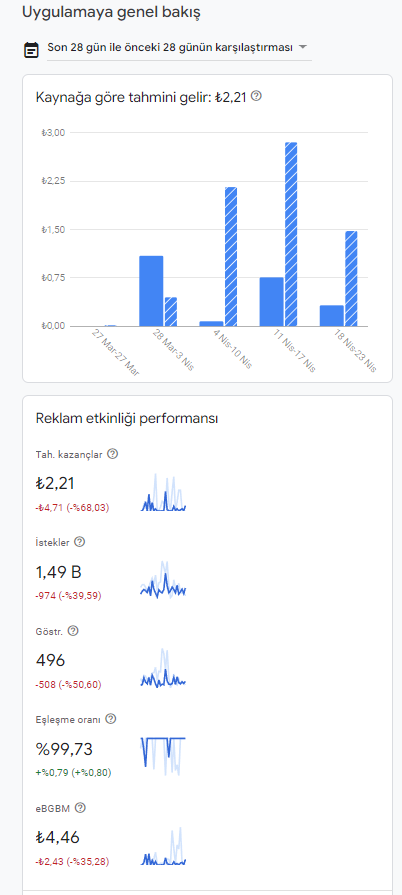Image resolution: width=402 pixels, height=895 pixels.
Task: Click the İstekler sparkline chart
Action: (x=163, y=580)
